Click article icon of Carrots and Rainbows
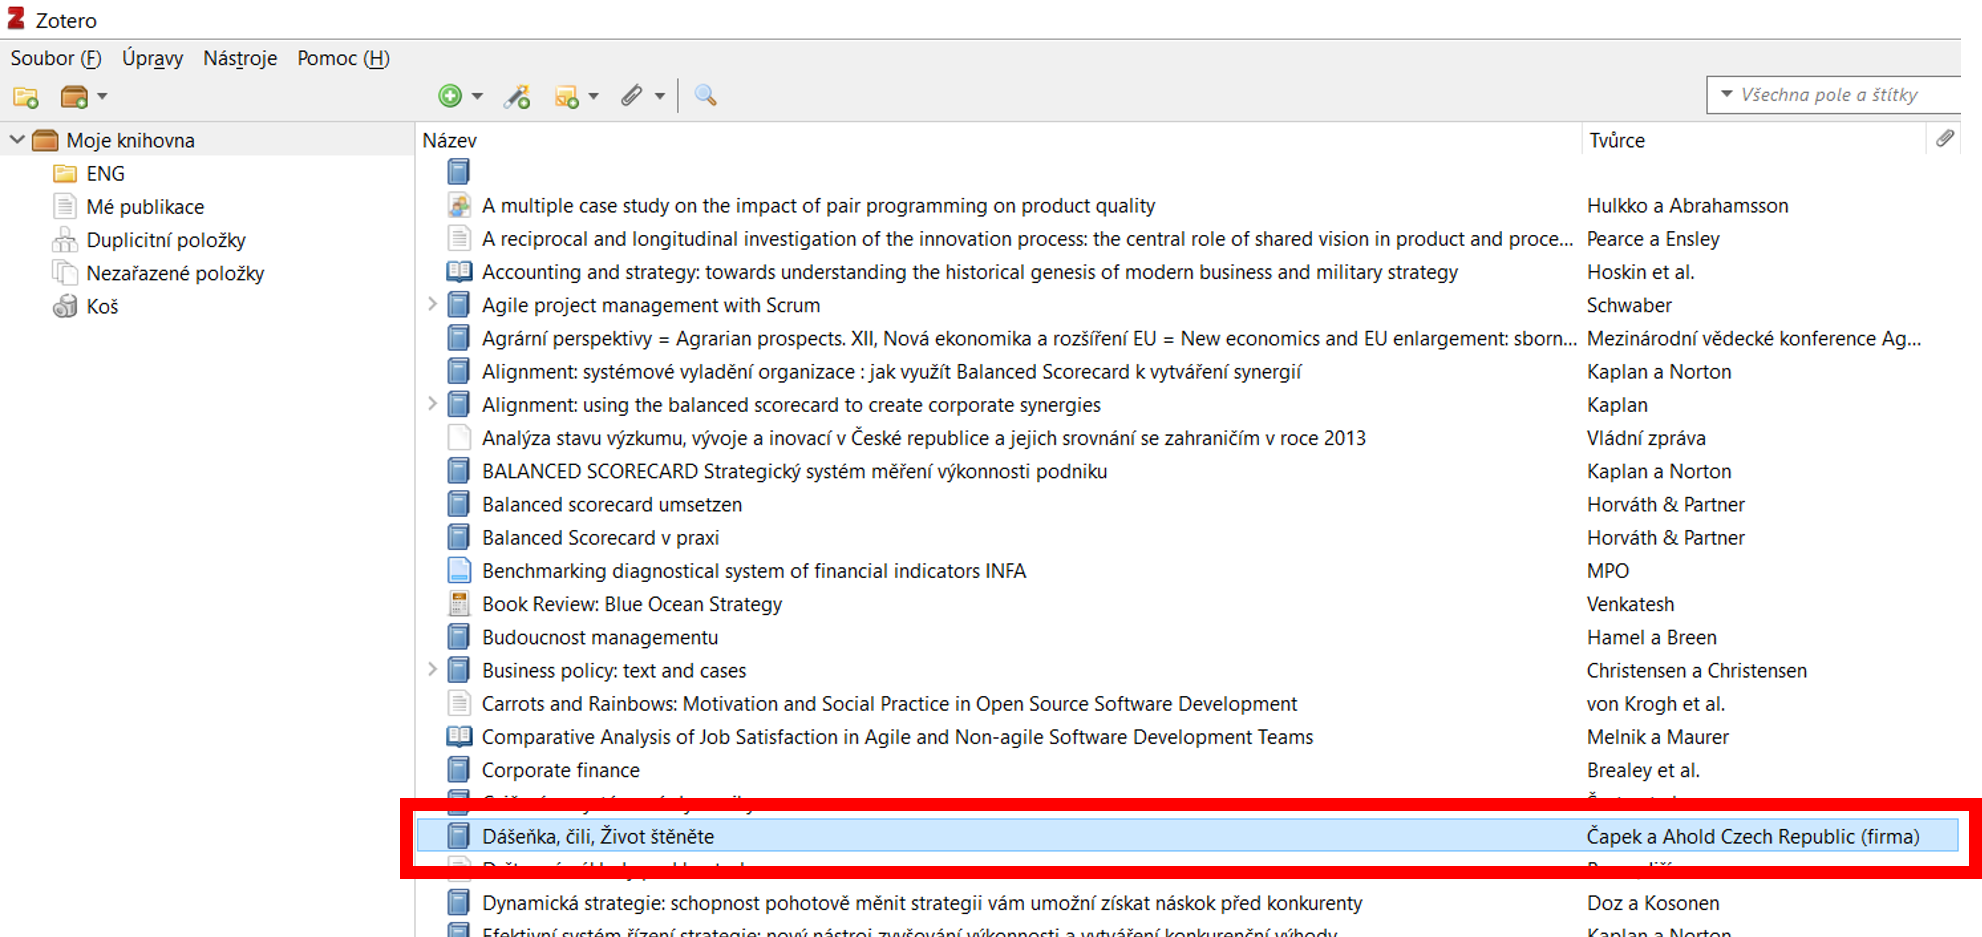This screenshot has height=937, width=1982. (x=458, y=703)
